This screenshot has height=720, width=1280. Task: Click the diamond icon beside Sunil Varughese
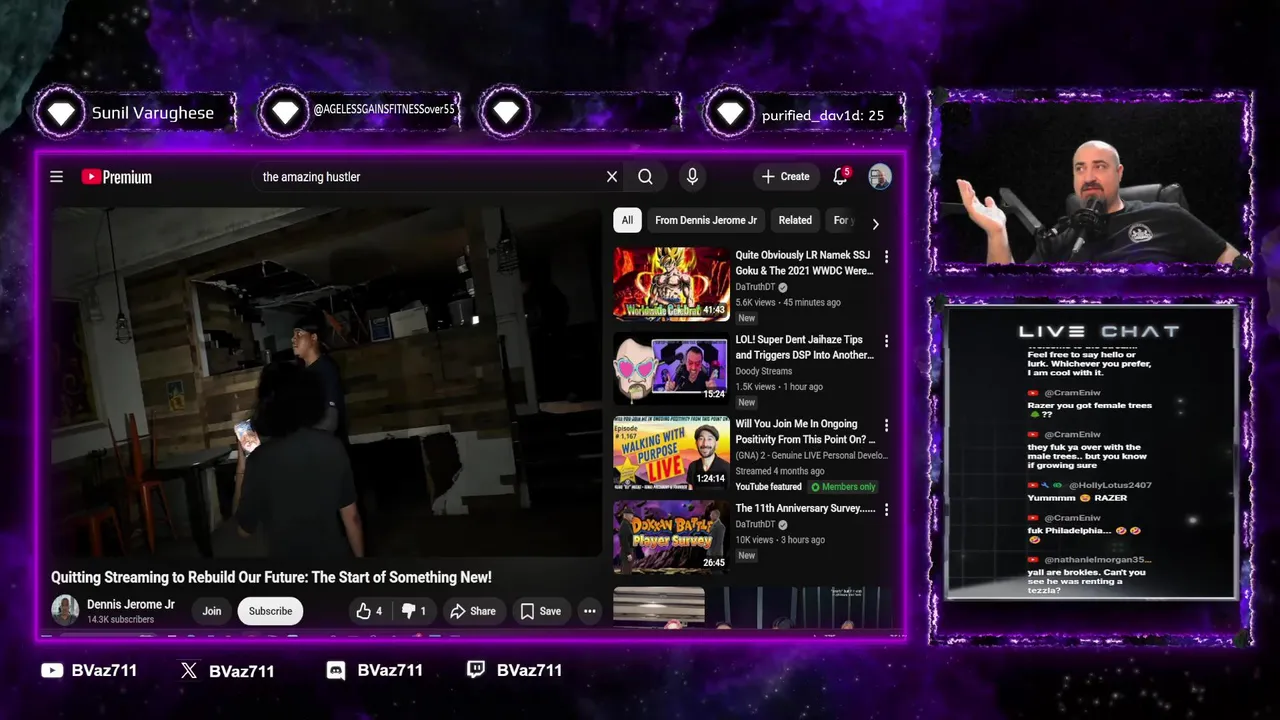[61, 113]
